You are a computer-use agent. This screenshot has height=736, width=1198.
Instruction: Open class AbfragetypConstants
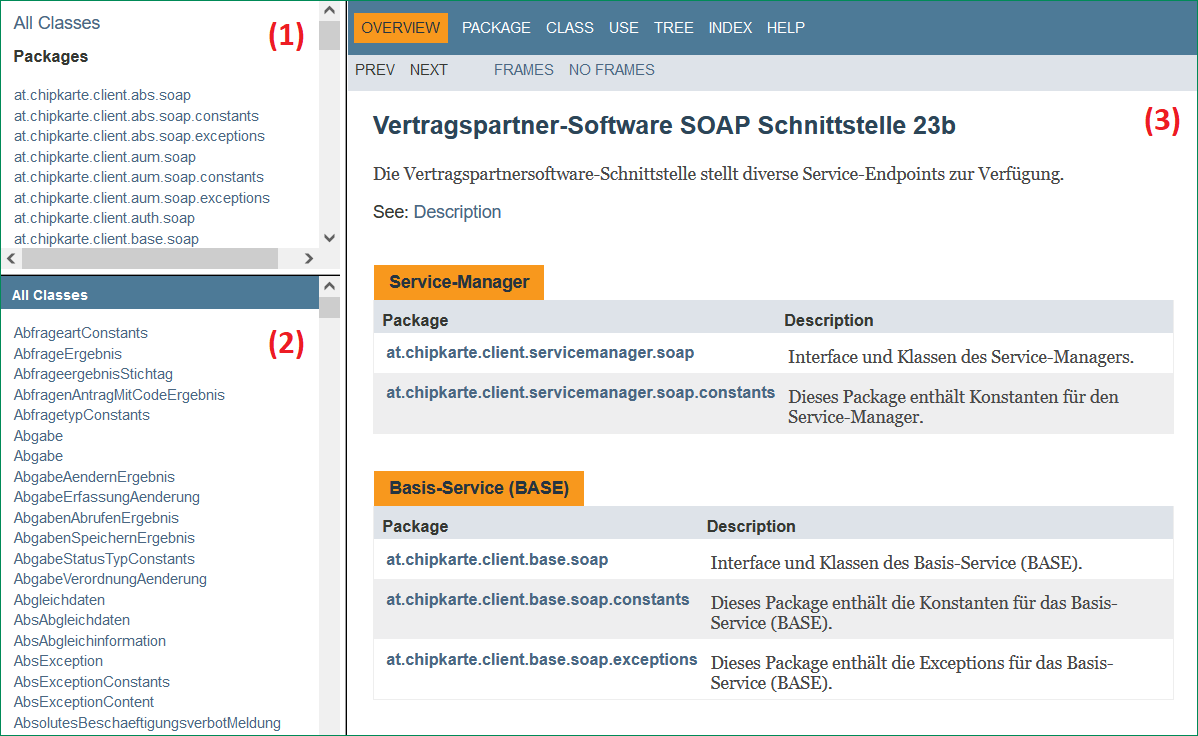82,415
